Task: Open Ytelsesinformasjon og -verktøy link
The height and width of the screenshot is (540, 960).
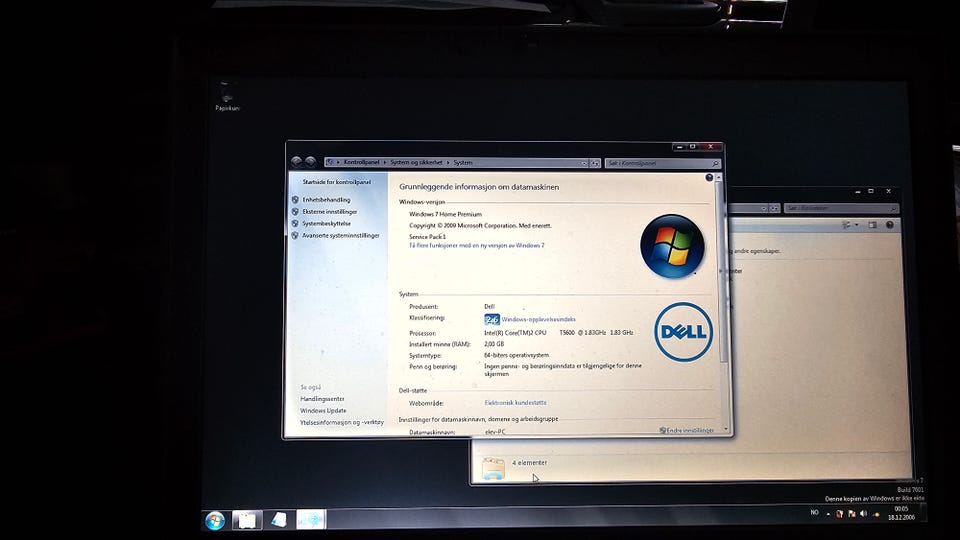Action: click(x=342, y=422)
